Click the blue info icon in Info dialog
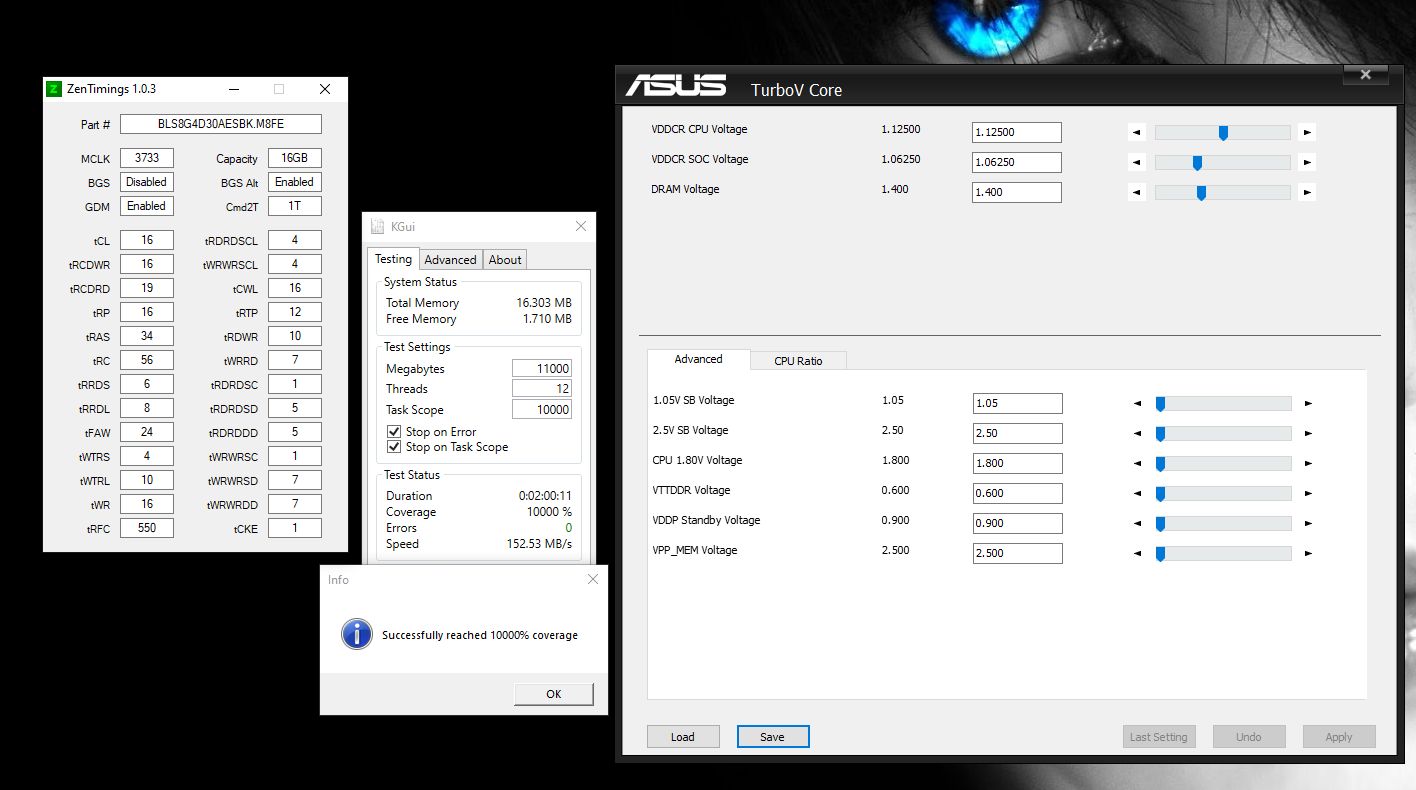The height and width of the screenshot is (790, 1416). (357, 634)
